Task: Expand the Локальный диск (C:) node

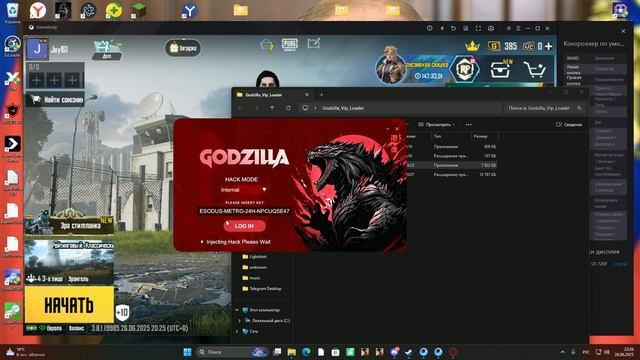Action: 240,321
